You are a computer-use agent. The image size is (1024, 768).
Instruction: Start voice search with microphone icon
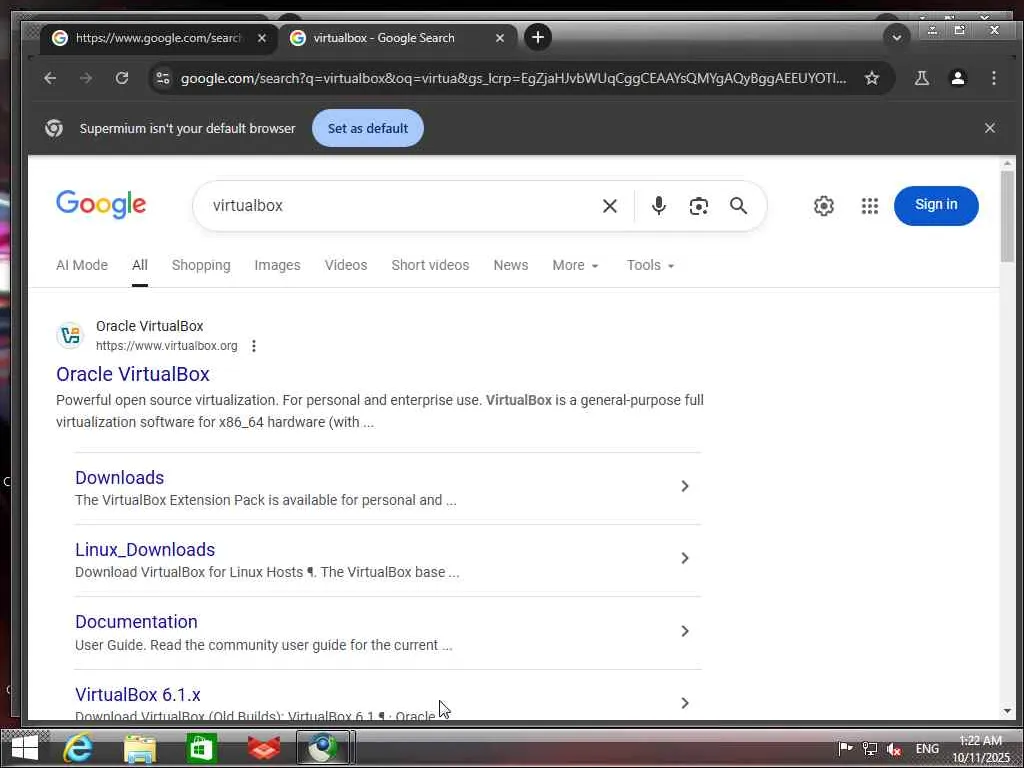659,206
